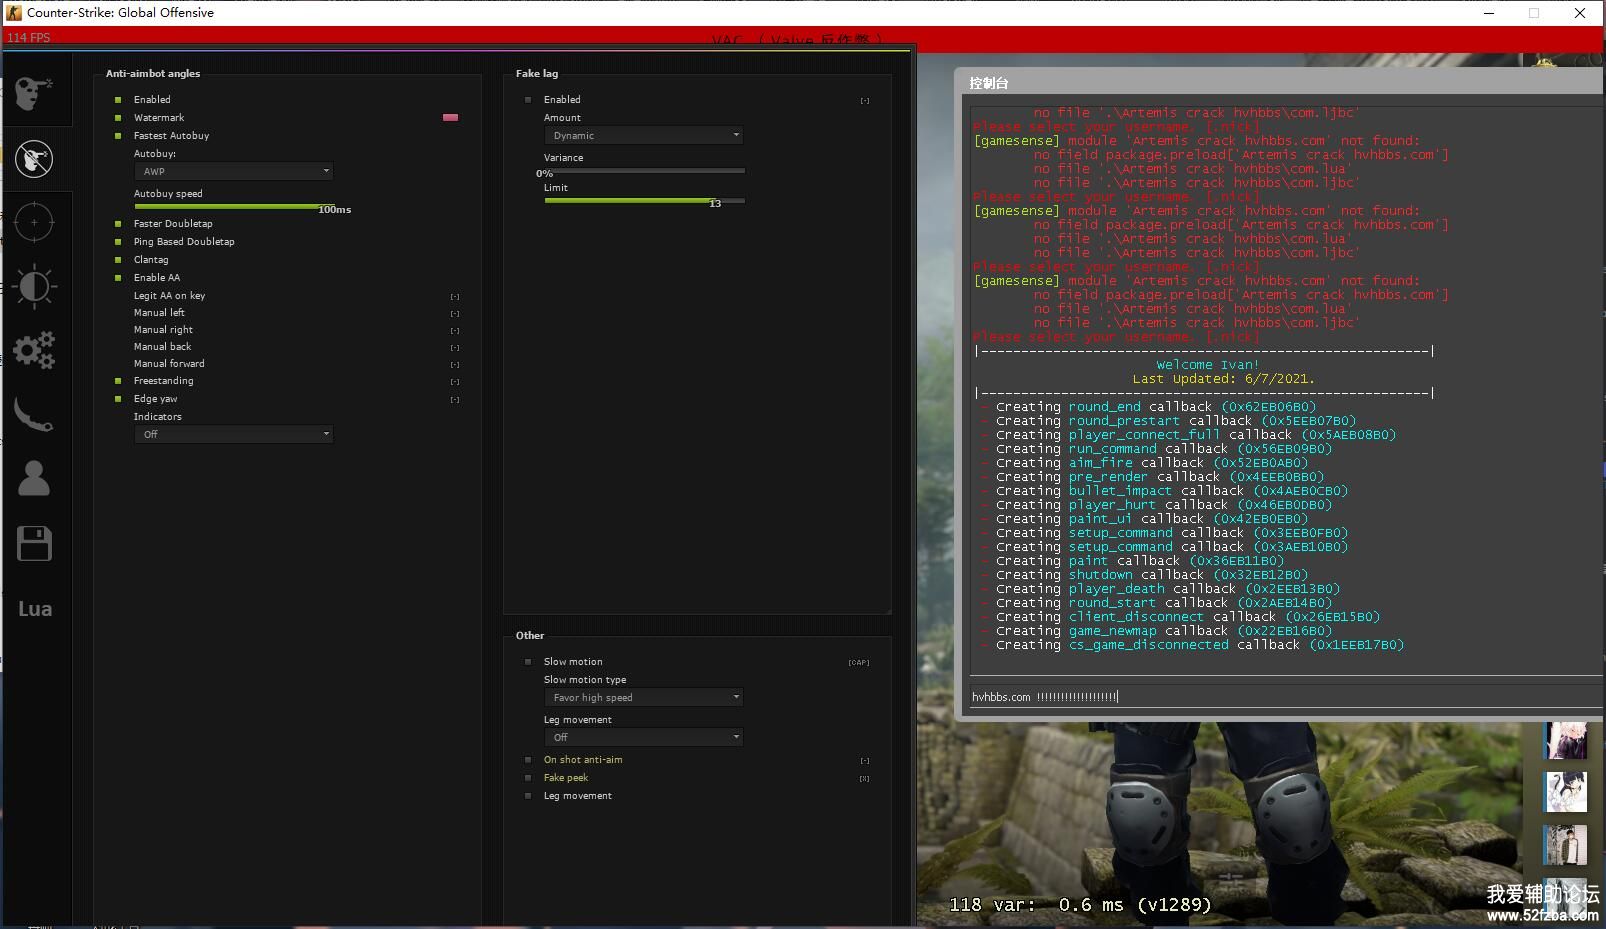Enable On shot anti-aim checkbox
The height and width of the screenshot is (929, 1606).
(x=528, y=760)
